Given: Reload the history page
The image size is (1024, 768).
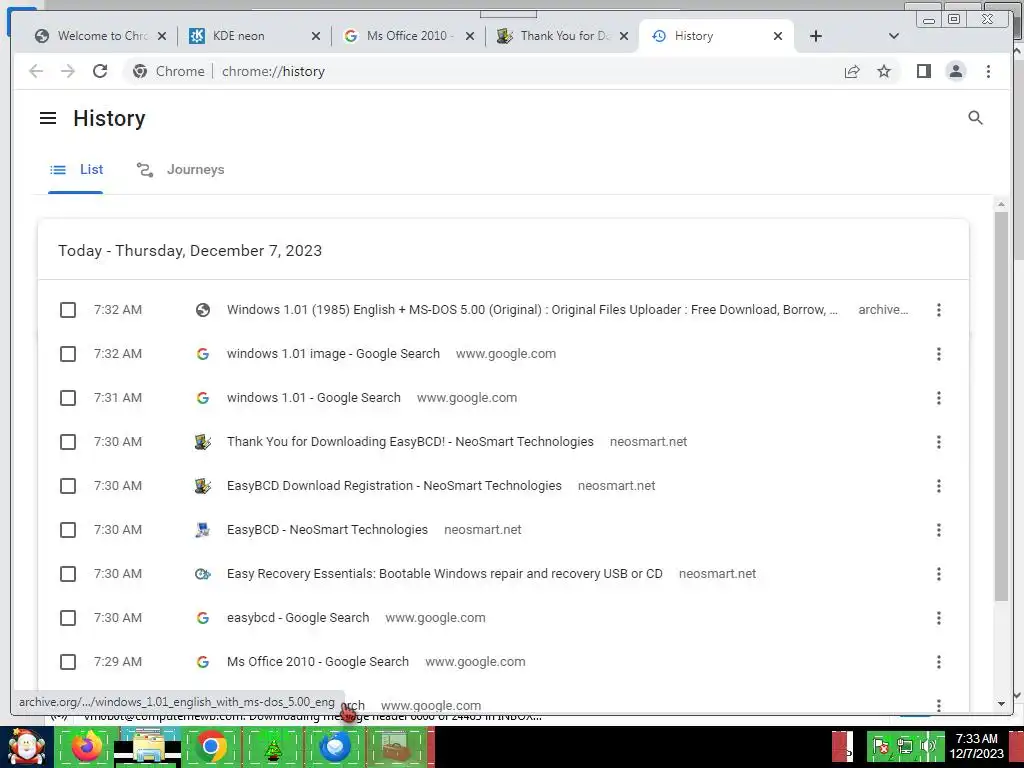Looking at the screenshot, I should tap(100, 71).
